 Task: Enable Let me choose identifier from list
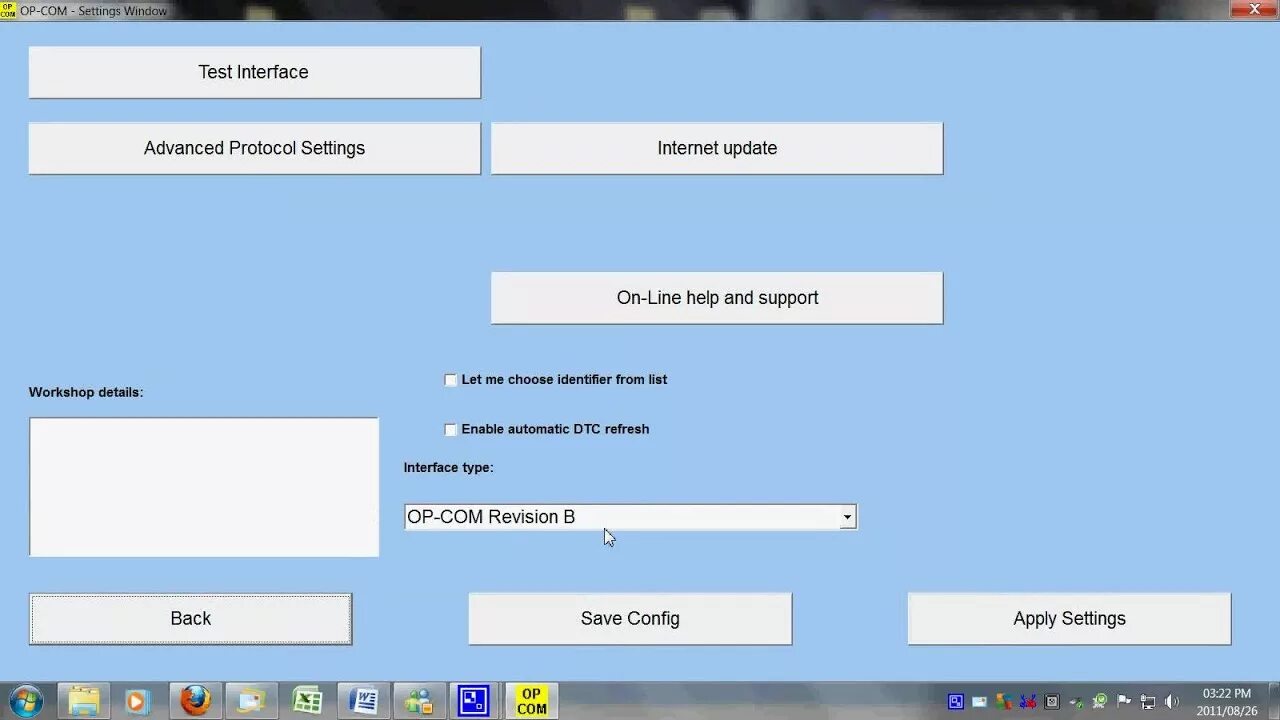click(450, 380)
